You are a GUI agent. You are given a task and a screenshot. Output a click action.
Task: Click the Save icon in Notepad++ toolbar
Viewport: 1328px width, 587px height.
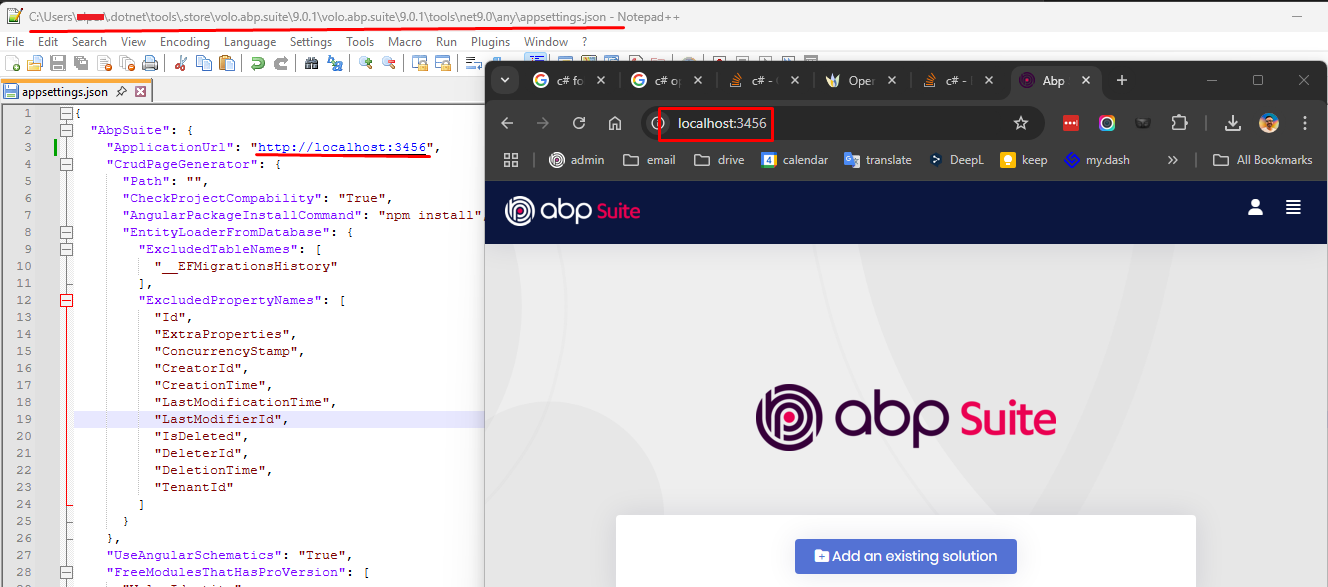pos(57,63)
